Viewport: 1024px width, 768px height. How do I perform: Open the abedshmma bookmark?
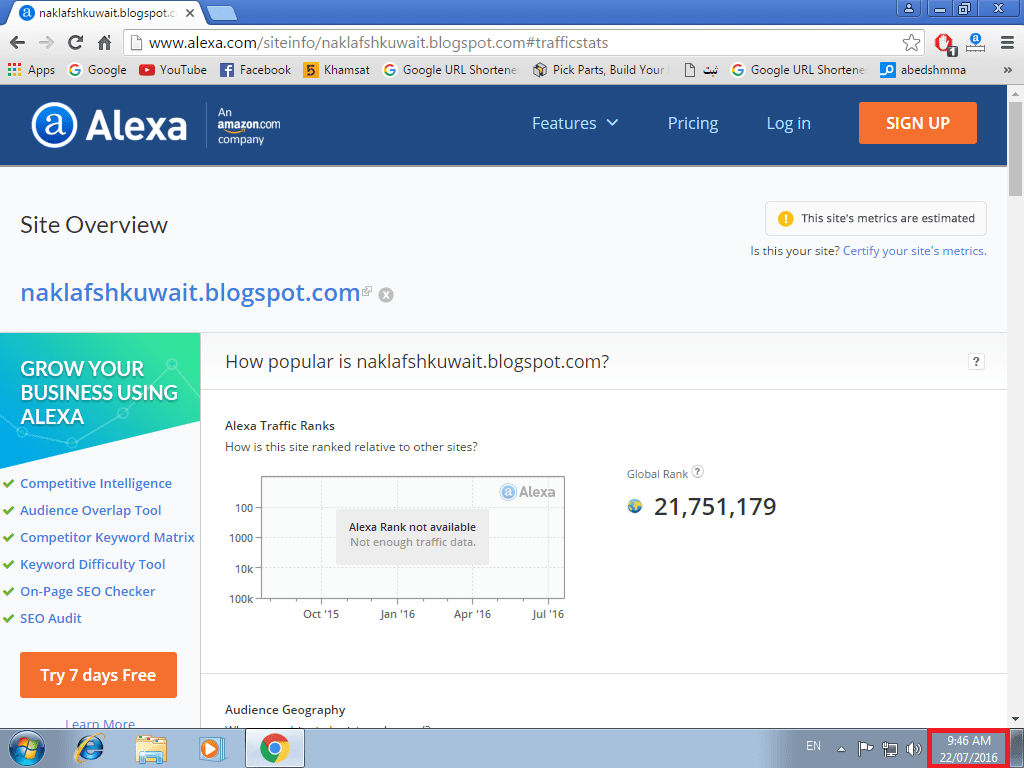click(923, 70)
